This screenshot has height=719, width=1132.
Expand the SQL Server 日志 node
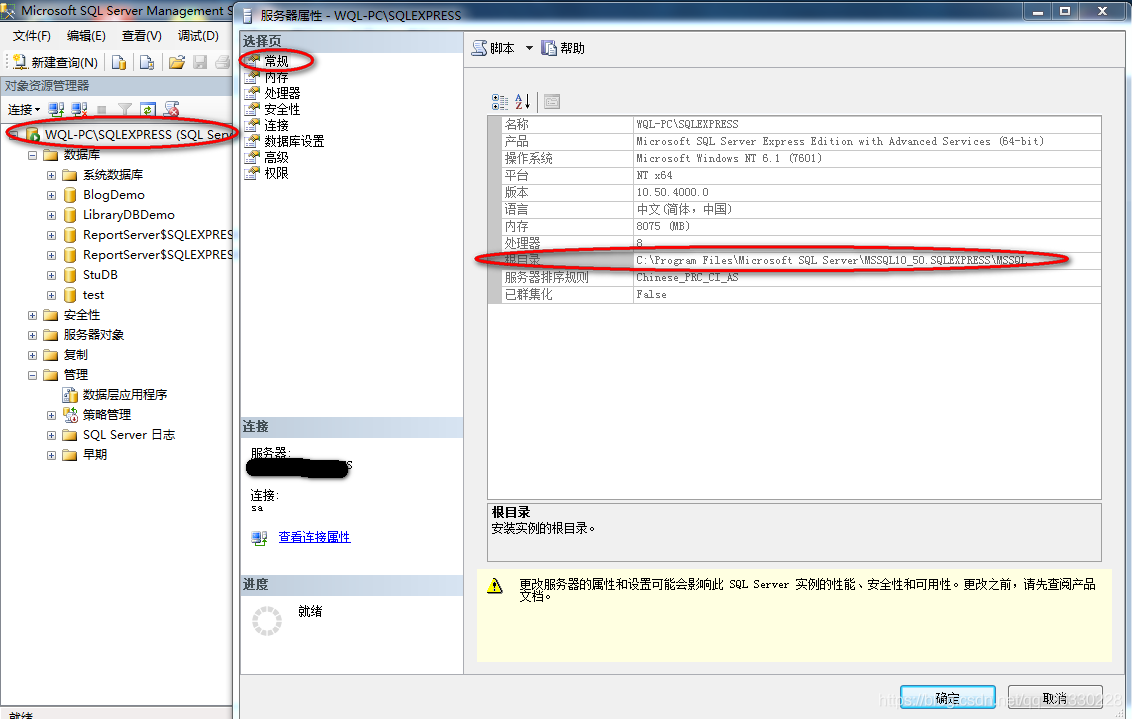[51, 435]
